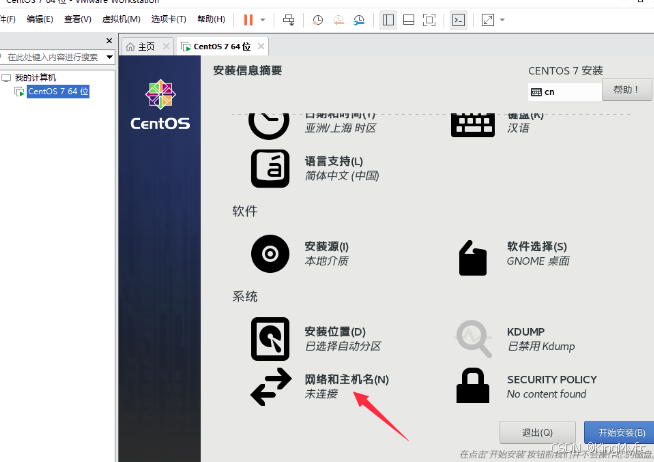Select 我的计算机 in the library tree
654x462 pixels.
(x=35, y=78)
